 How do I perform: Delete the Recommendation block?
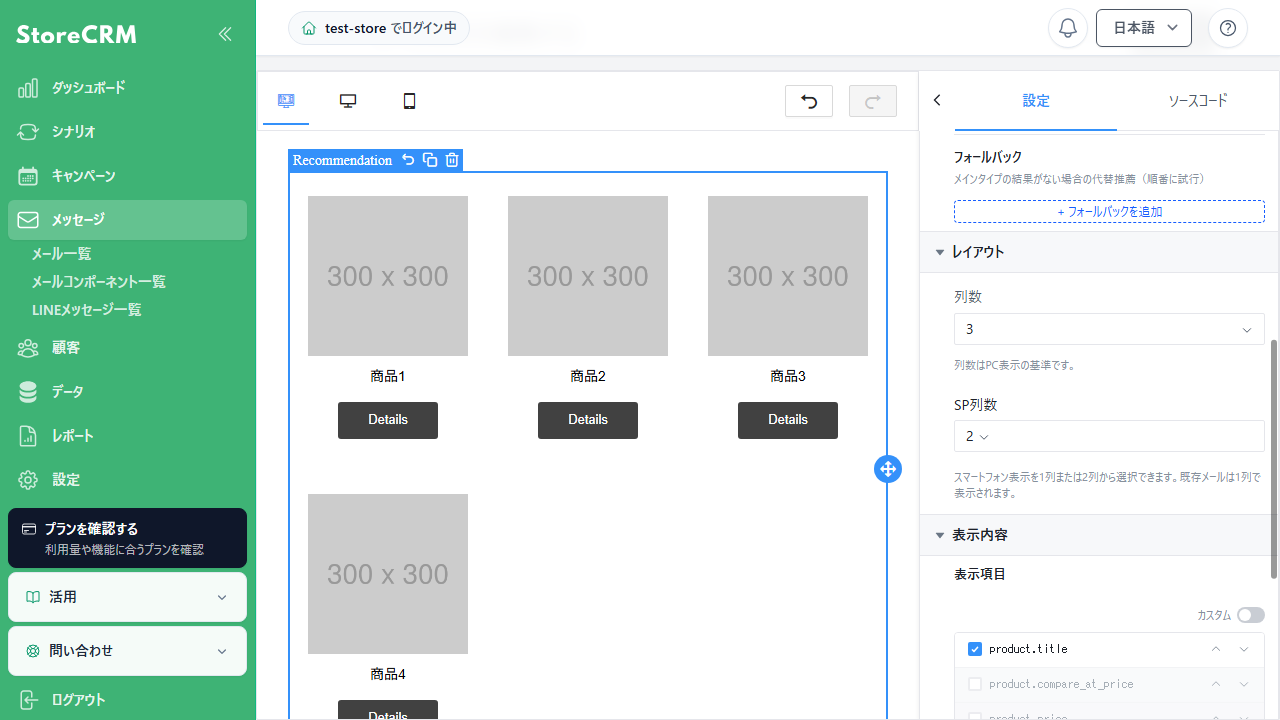(x=452, y=160)
